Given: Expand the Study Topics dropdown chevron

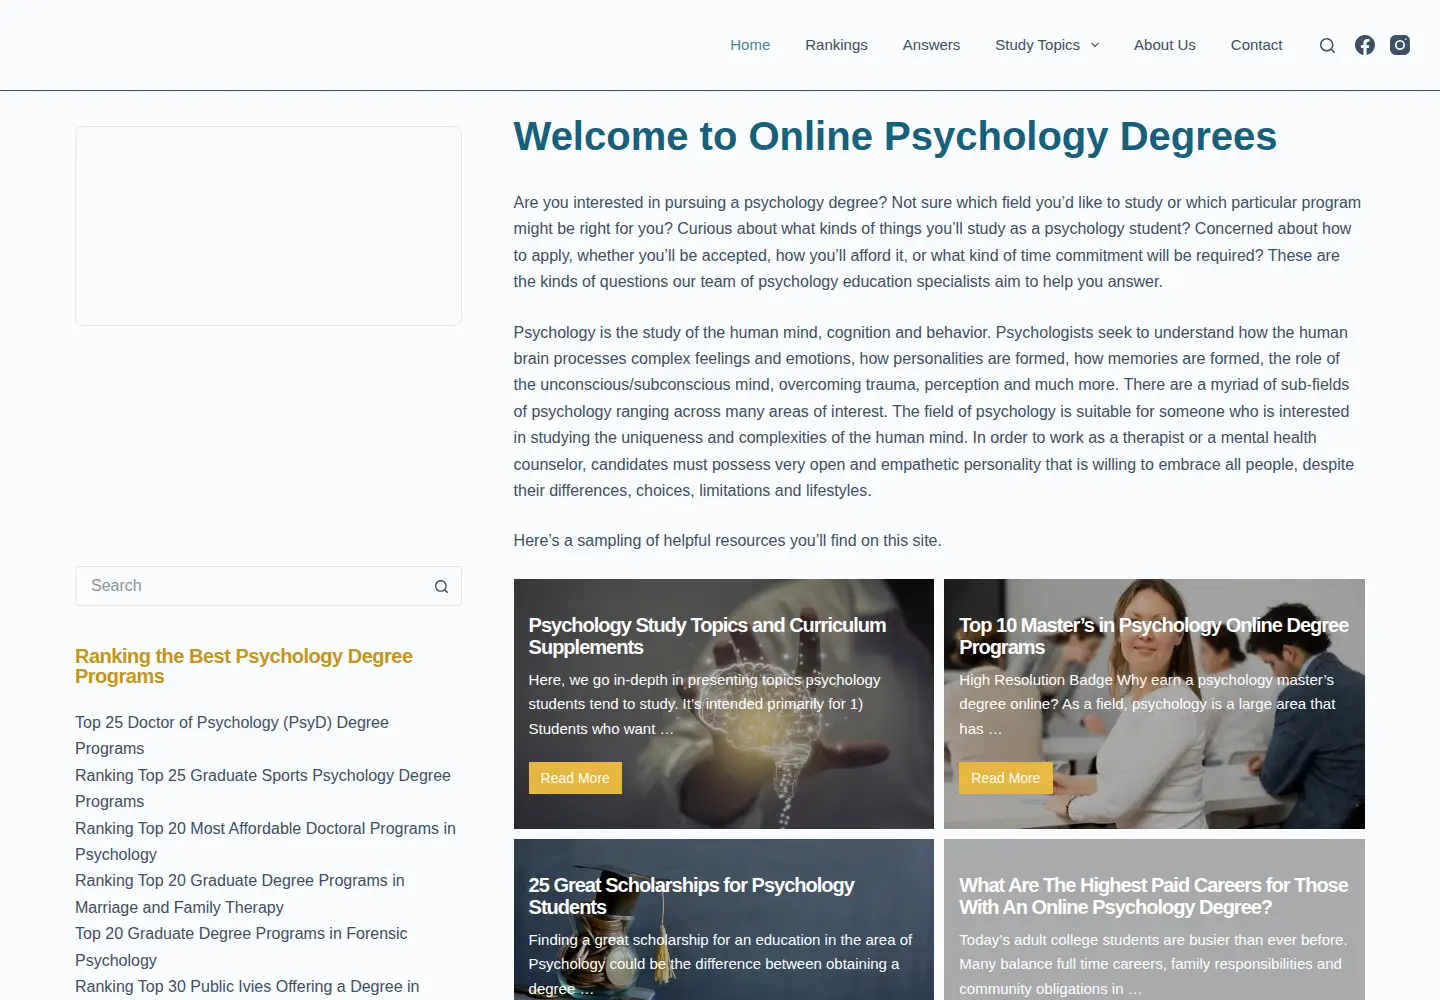Looking at the screenshot, I should [x=1094, y=45].
